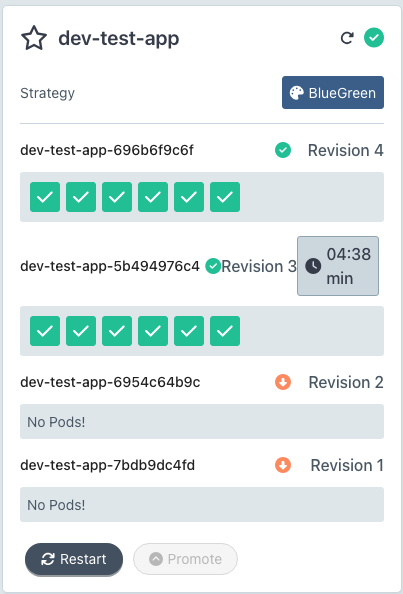Screen dimensions: 403x594
Task: Click Revision 3 green check status icon
Action: 213,266
